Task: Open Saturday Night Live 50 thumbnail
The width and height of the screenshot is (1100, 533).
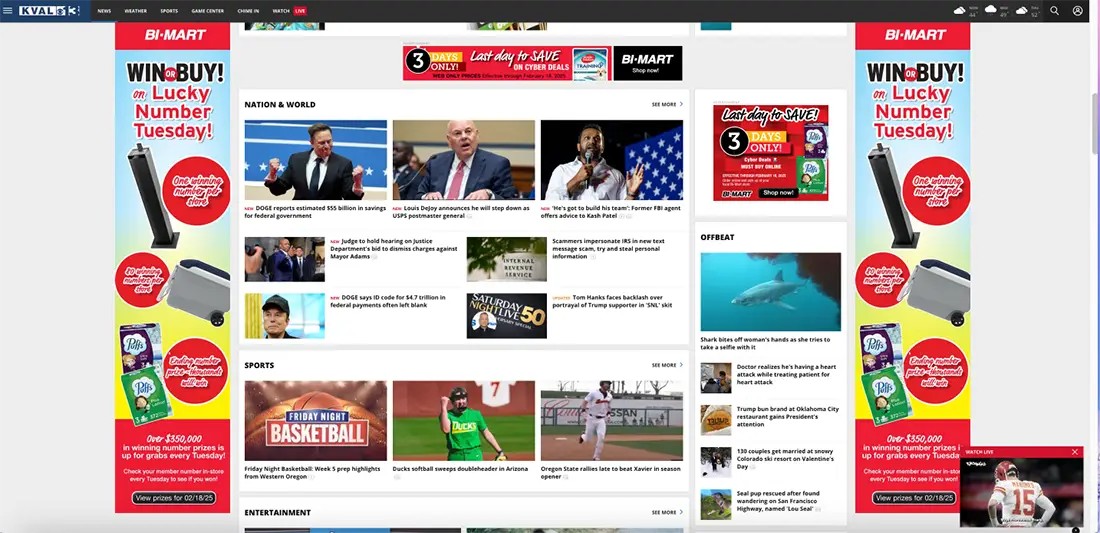Action: [x=507, y=316]
